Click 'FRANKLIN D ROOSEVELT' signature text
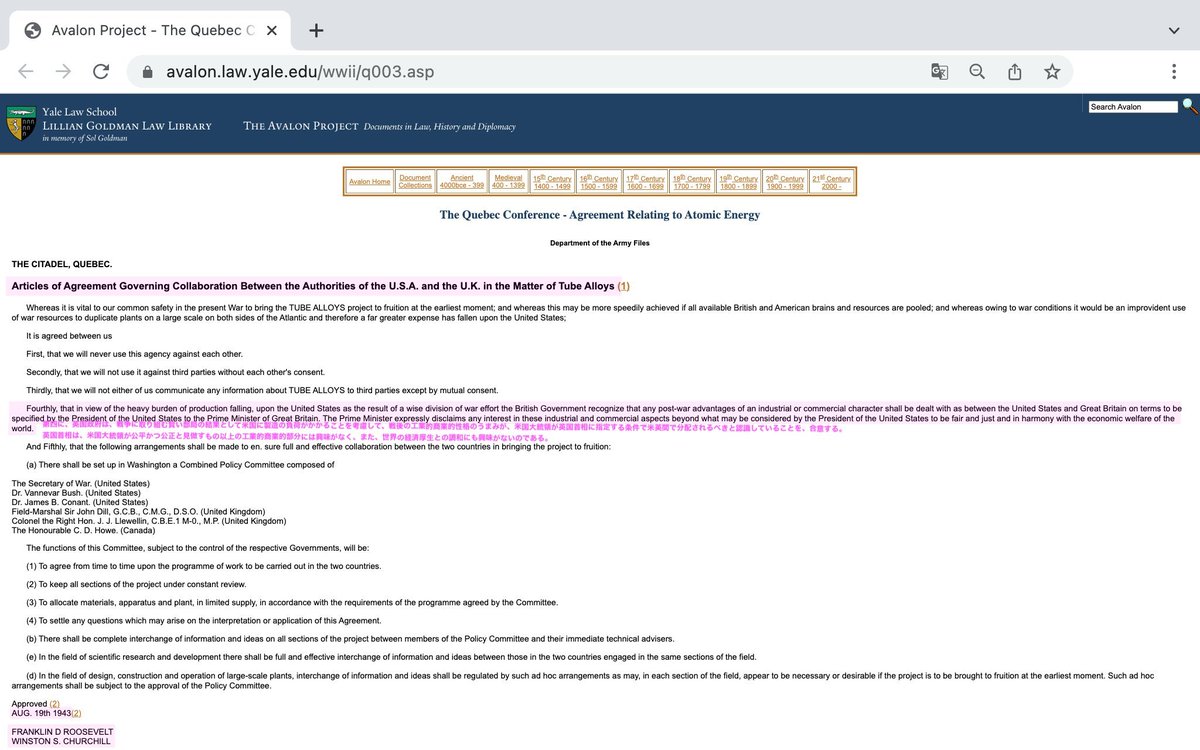 (61, 732)
